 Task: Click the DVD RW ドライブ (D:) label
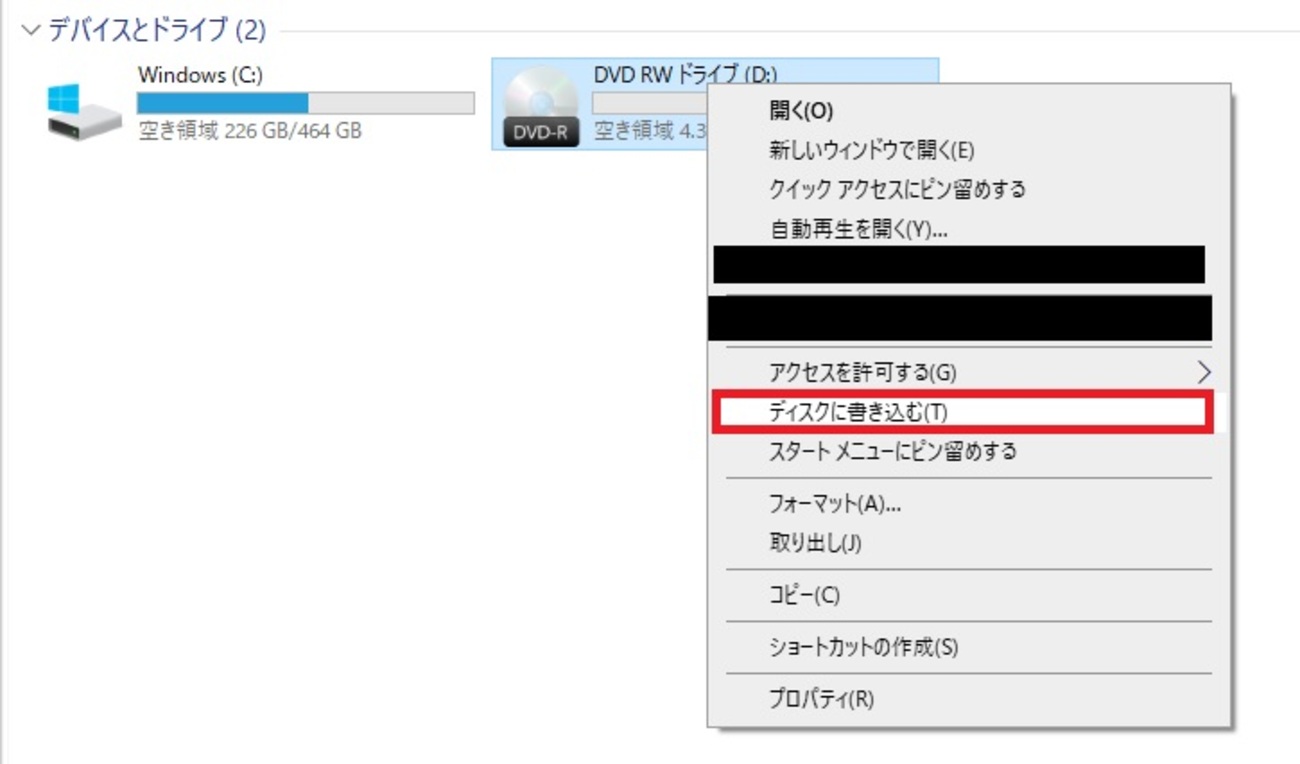(685, 75)
